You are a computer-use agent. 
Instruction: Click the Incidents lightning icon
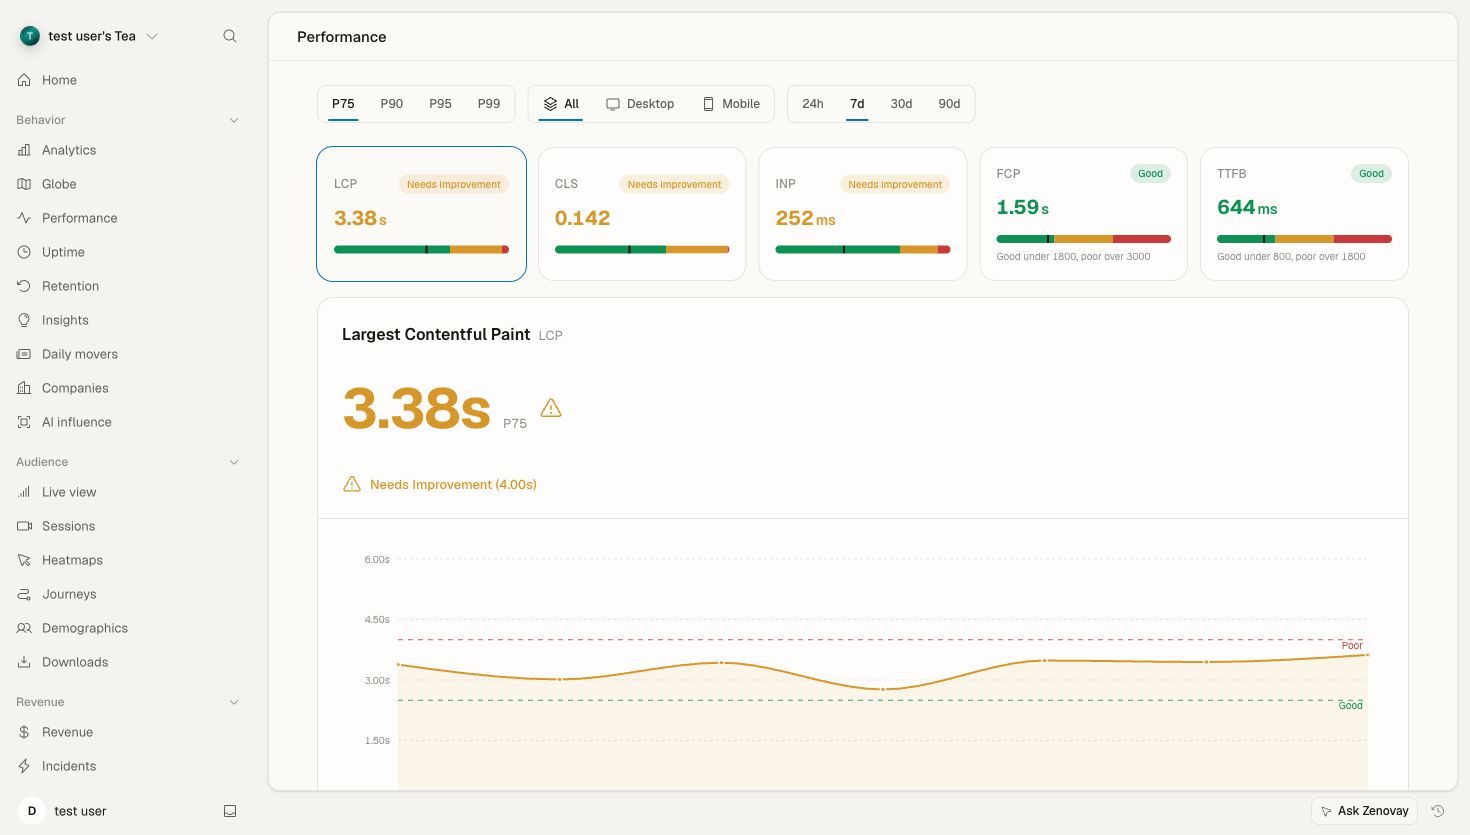[x=24, y=766]
